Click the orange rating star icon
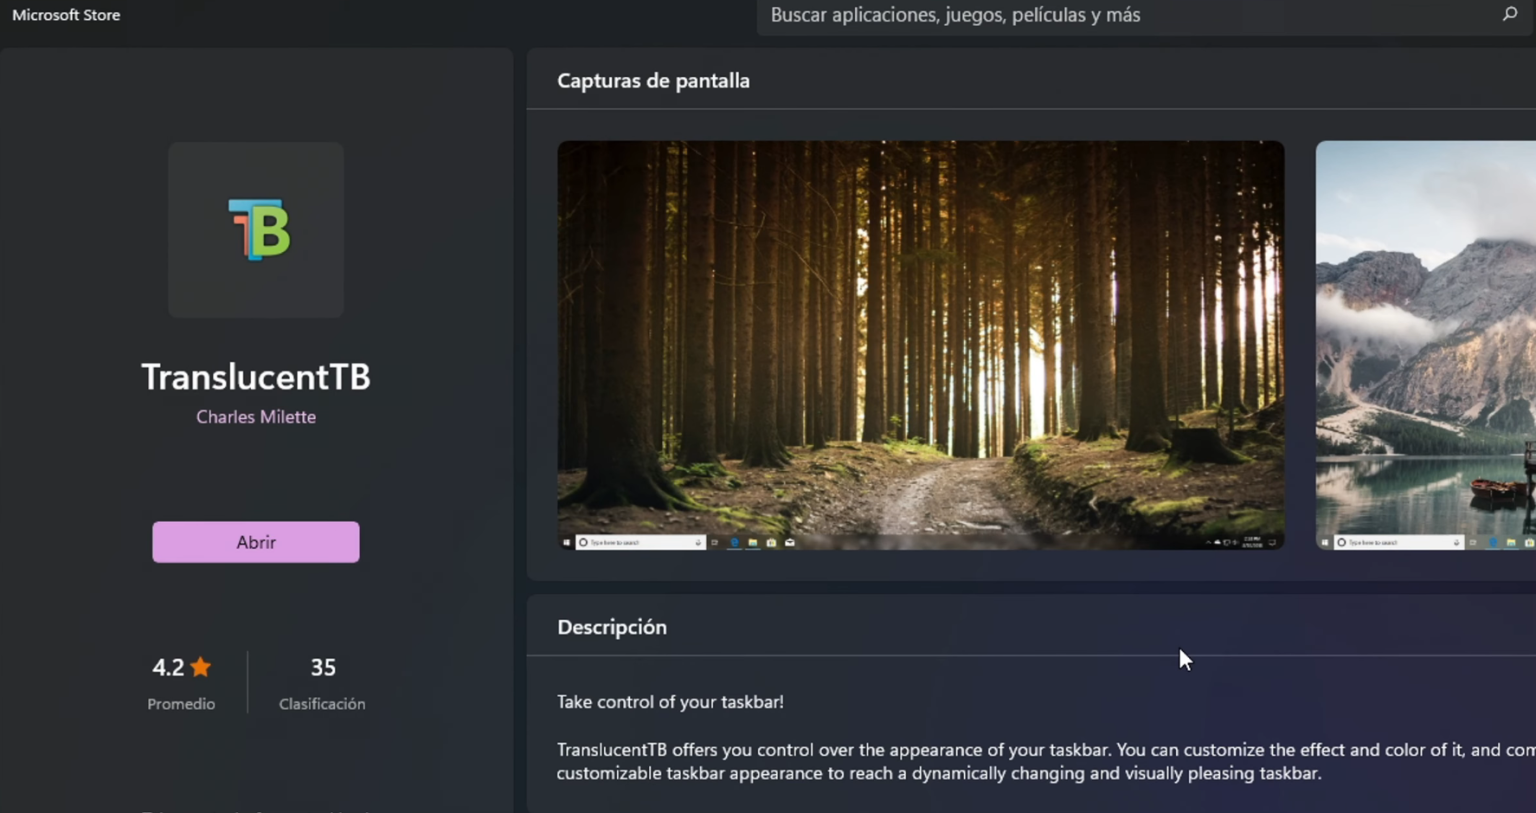This screenshot has height=813, width=1536. (x=201, y=666)
